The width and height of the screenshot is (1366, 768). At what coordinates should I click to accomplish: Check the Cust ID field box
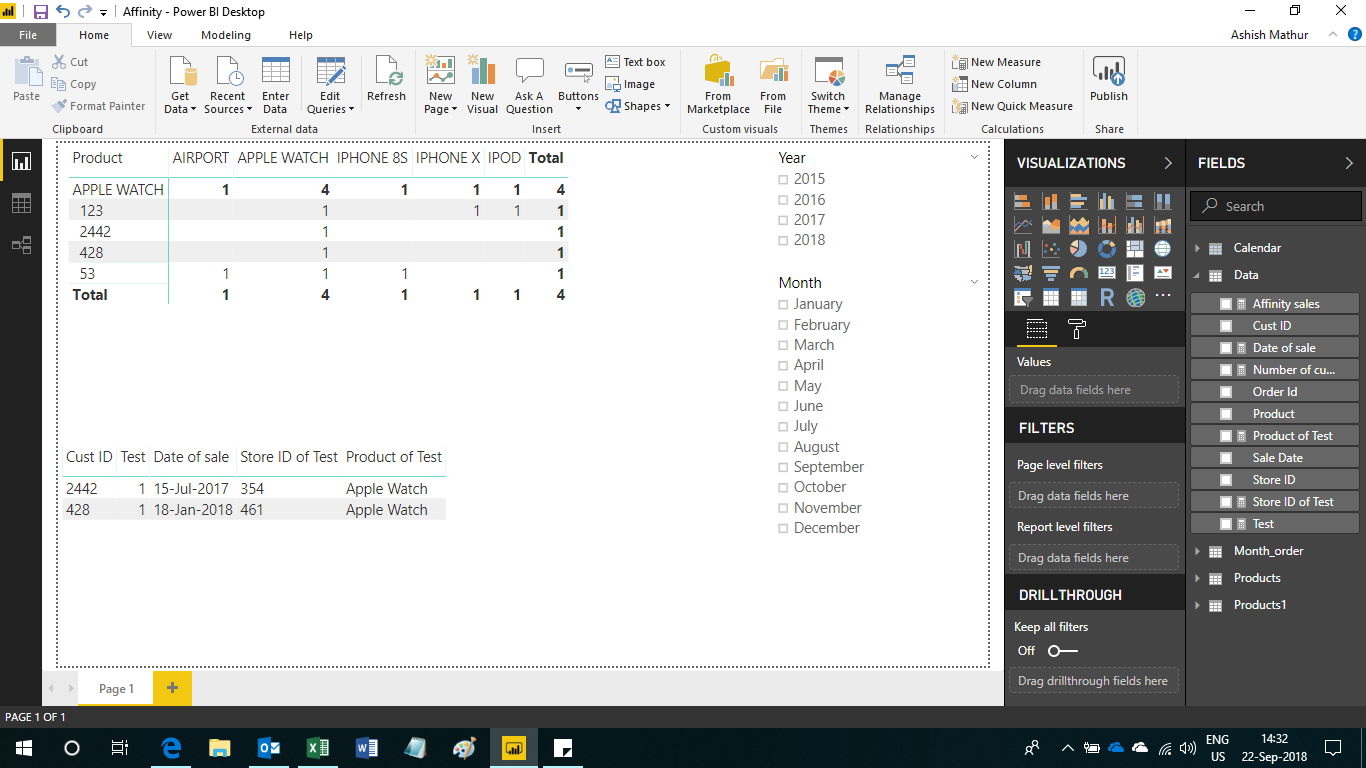(1226, 326)
